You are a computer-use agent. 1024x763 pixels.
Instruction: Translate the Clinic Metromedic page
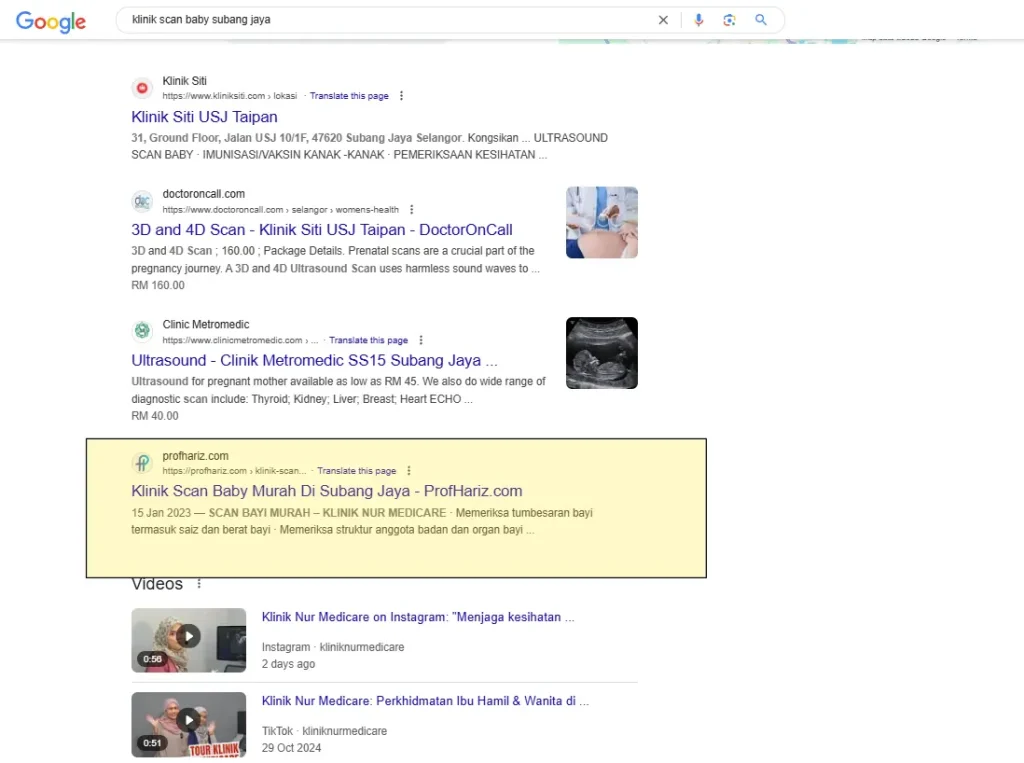(369, 340)
